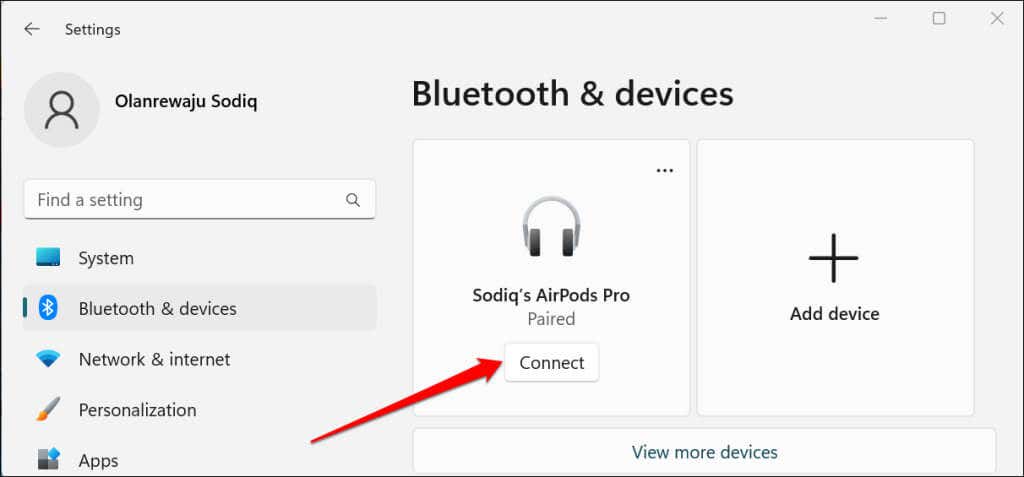
Task: Click the AirPods headphones icon
Action: (551, 227)
